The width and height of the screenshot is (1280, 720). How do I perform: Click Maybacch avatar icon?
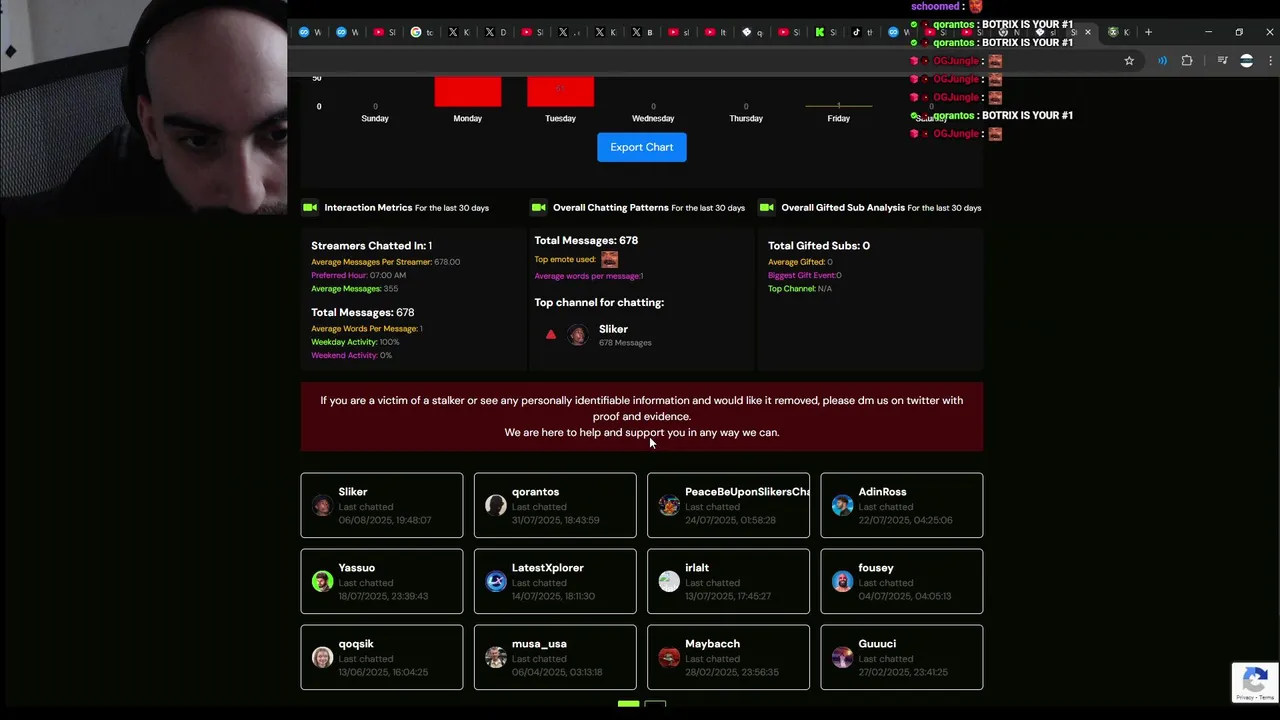coord(669,657)
